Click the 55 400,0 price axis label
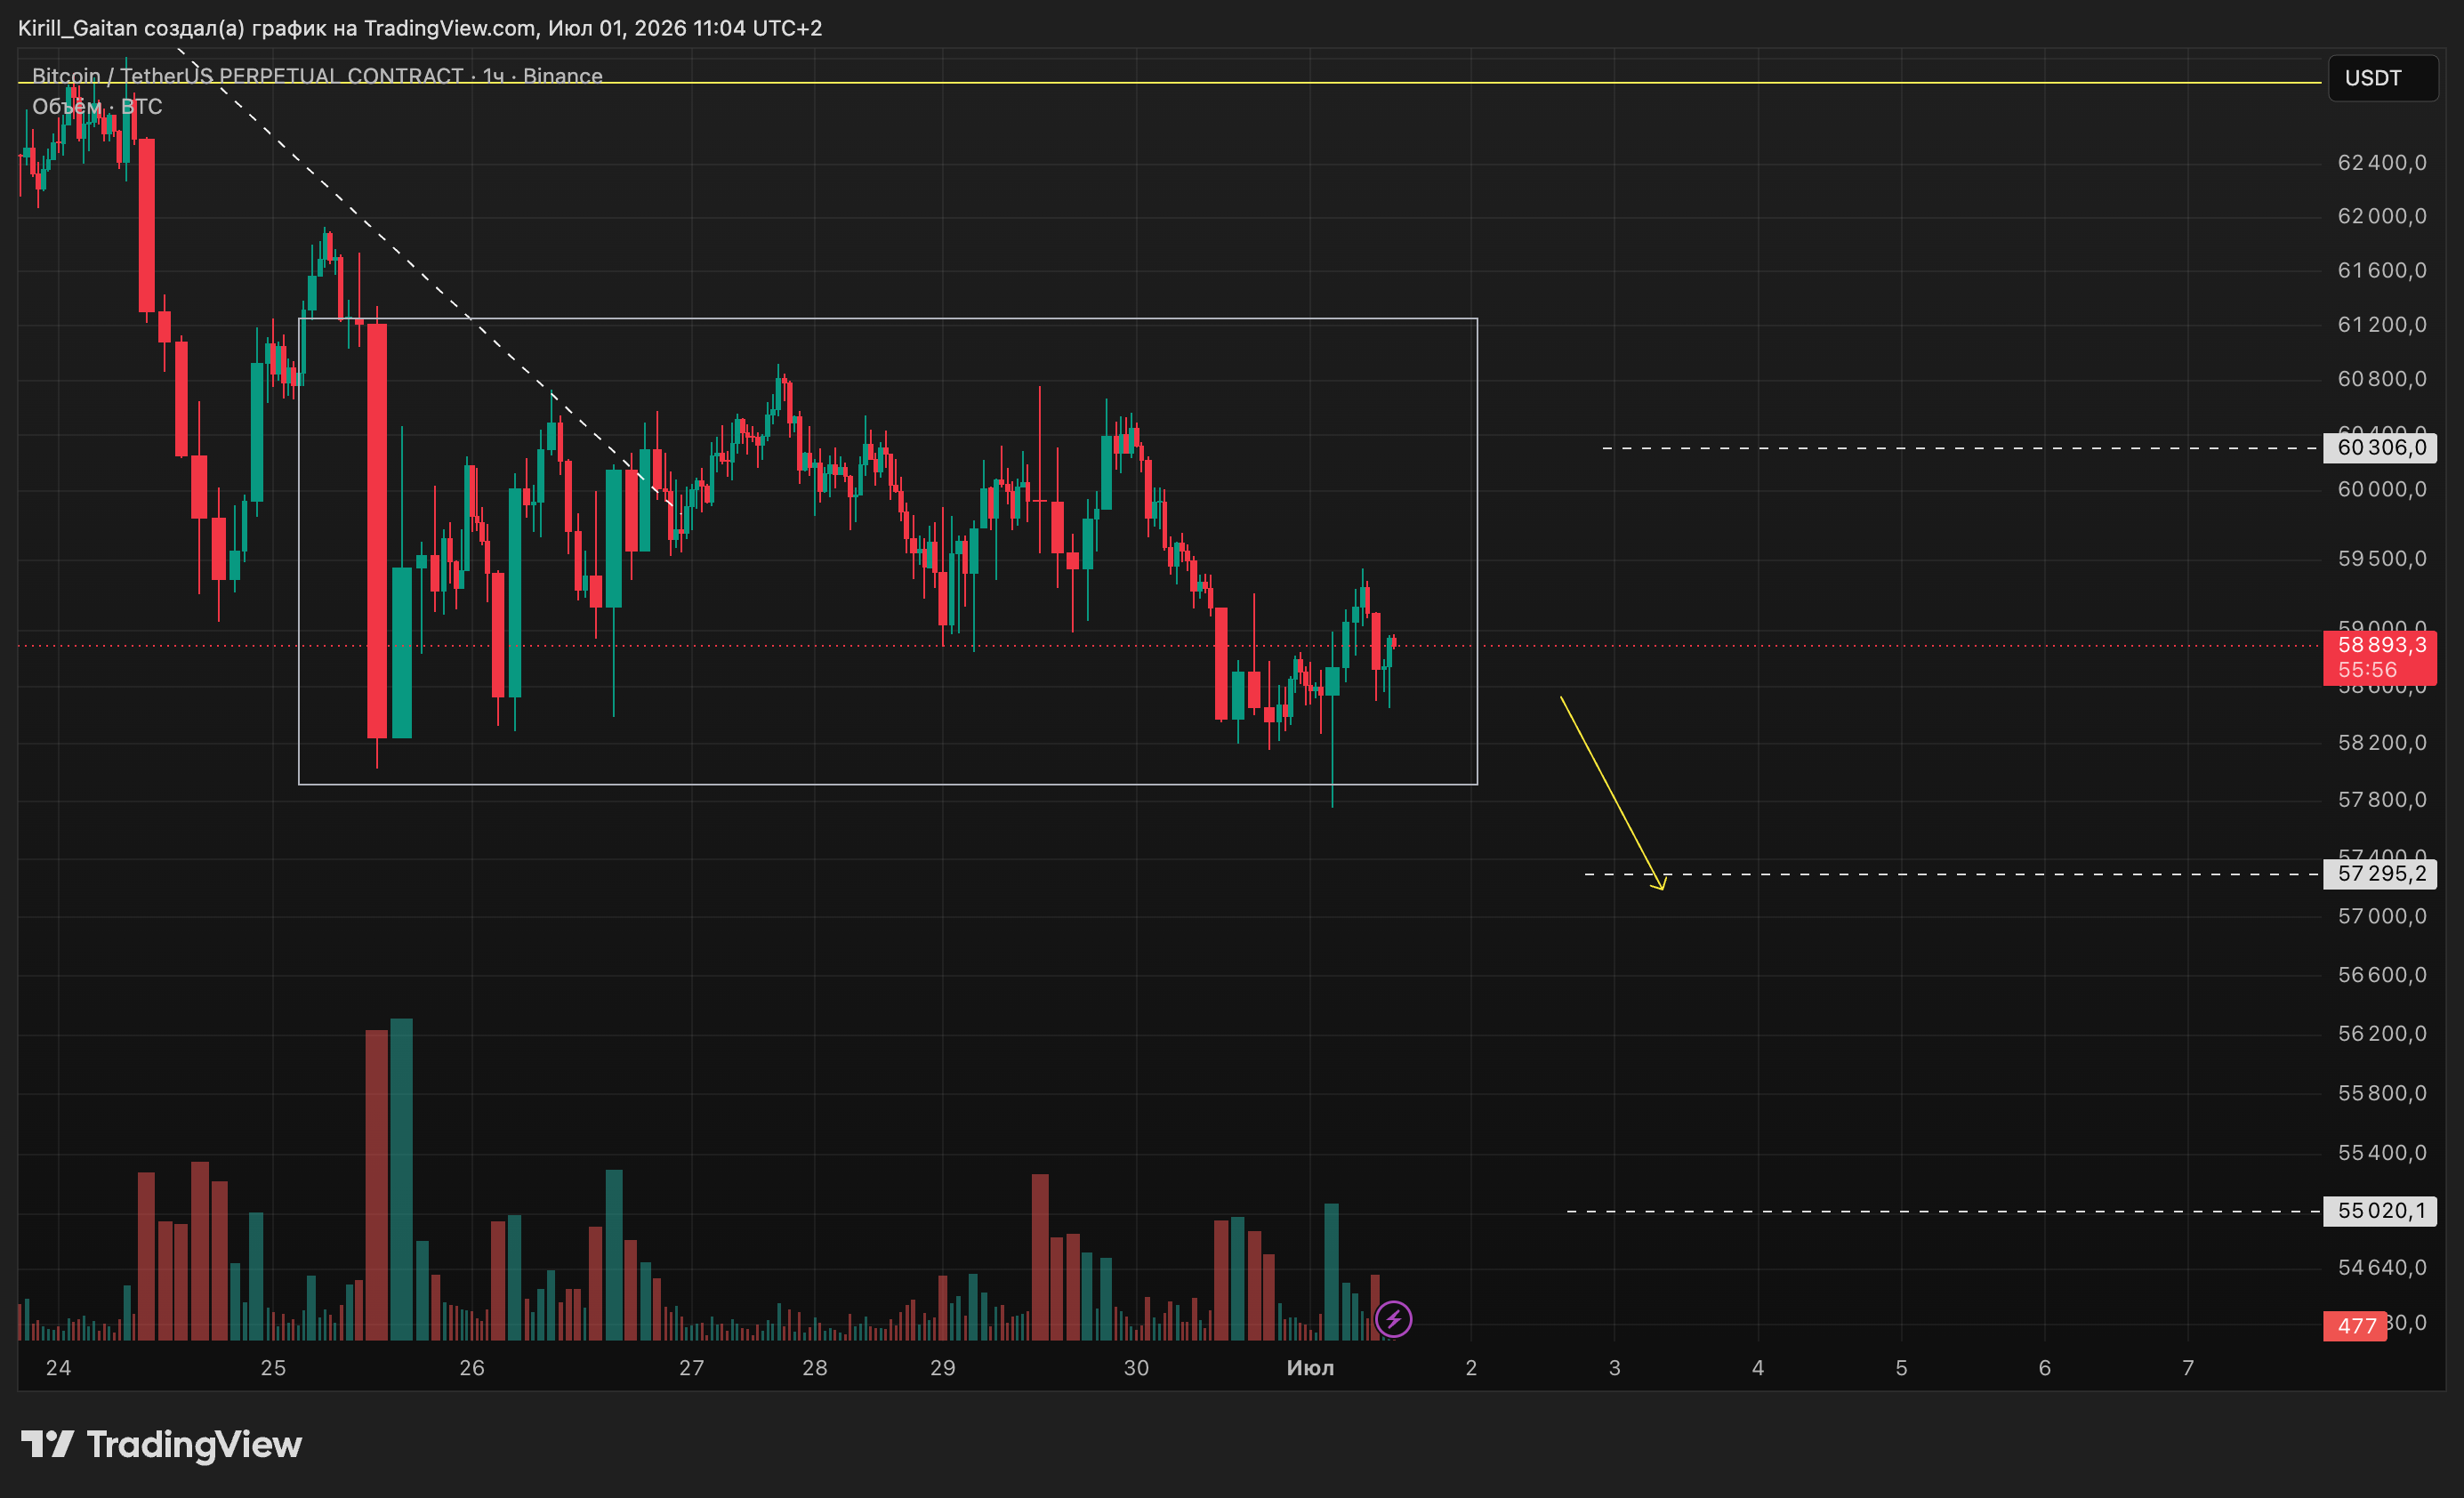 tap(2382, 1153)
